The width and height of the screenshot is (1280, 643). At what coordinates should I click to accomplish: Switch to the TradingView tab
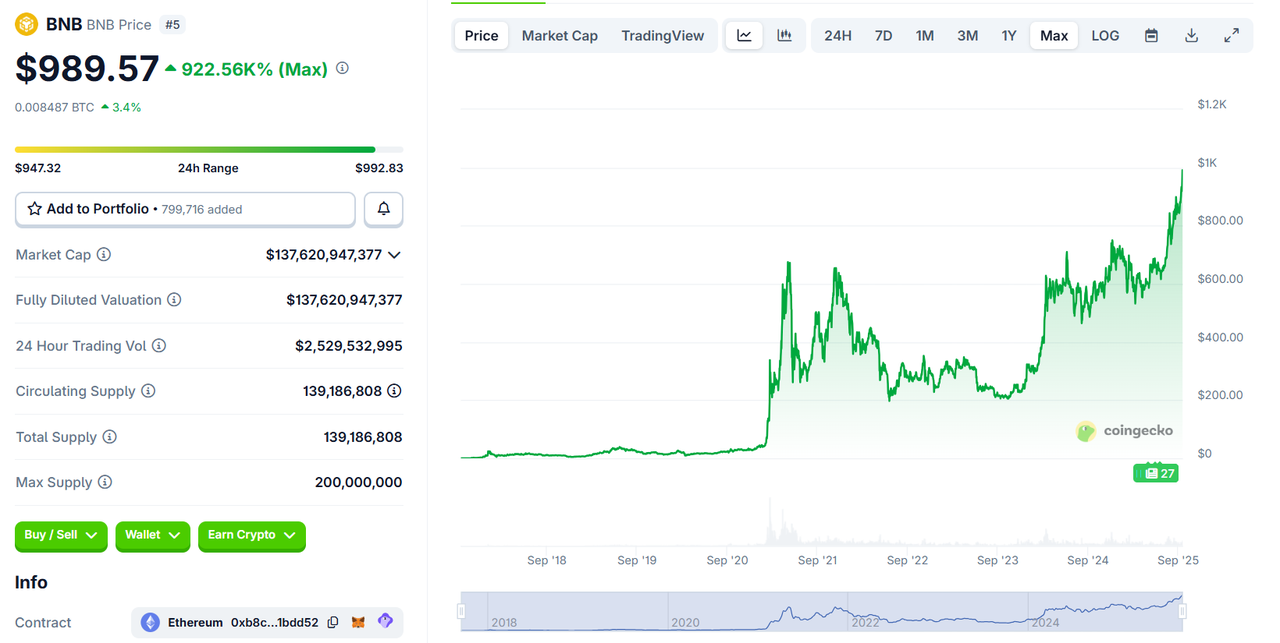coord(663,35)
